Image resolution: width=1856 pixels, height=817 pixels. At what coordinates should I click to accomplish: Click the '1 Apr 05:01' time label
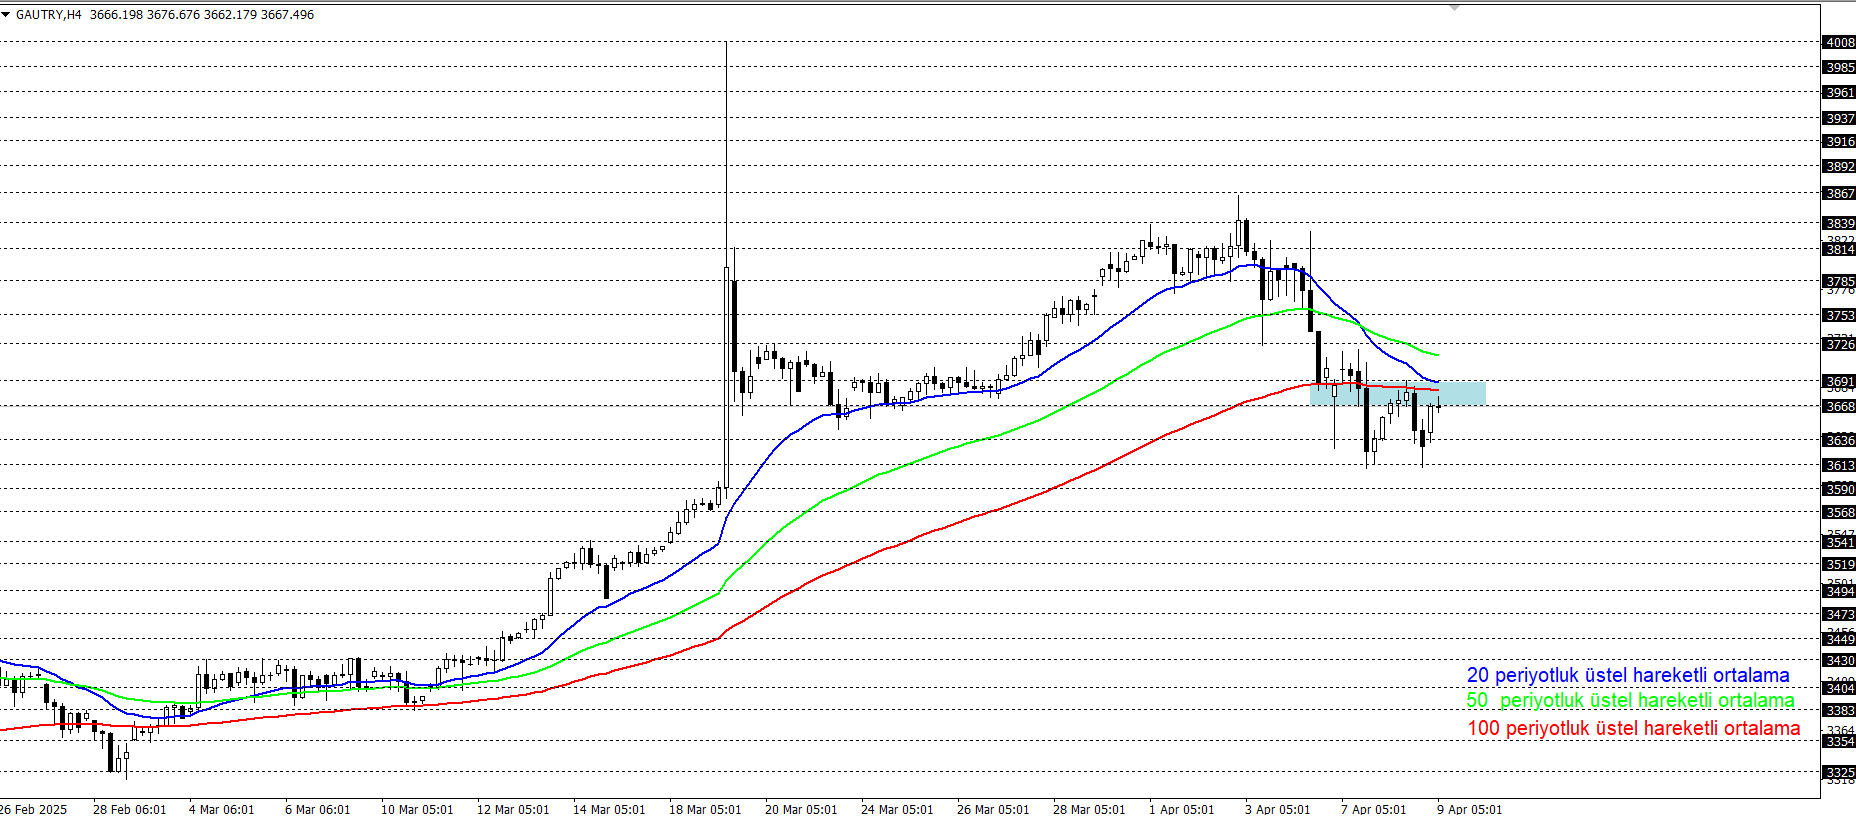pyautogui.click(x=1182, y=809)
